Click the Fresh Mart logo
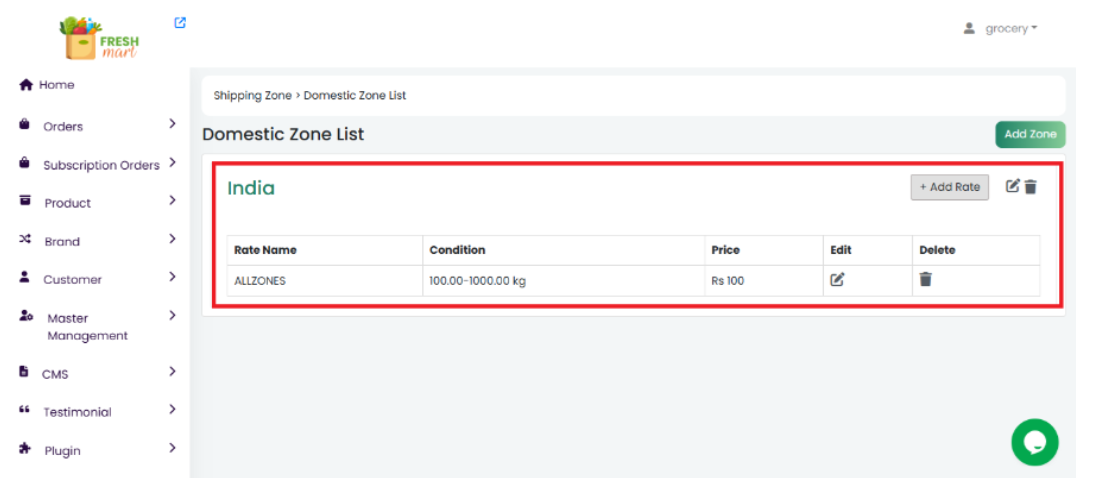Screen dimensions: 1093x478 (x=99, y=38)
